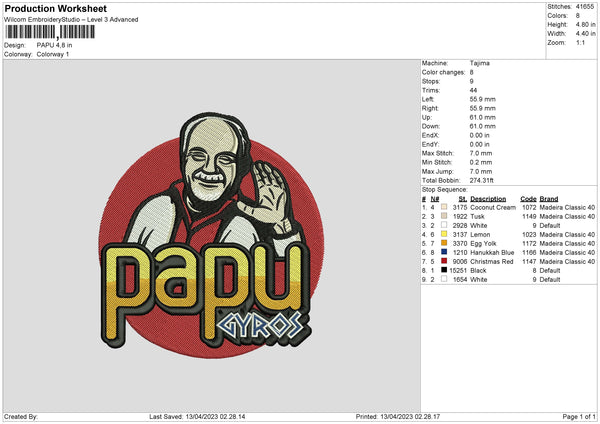This screenshot has height=424, width=600.
Task: Click 'Christmas Red' description row
Action: [492, 261]
